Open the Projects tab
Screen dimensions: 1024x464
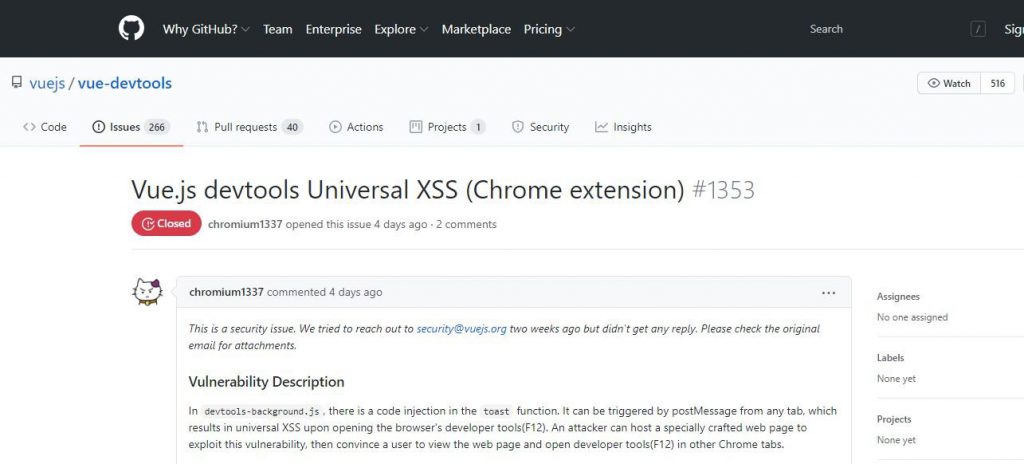(447, 127)
